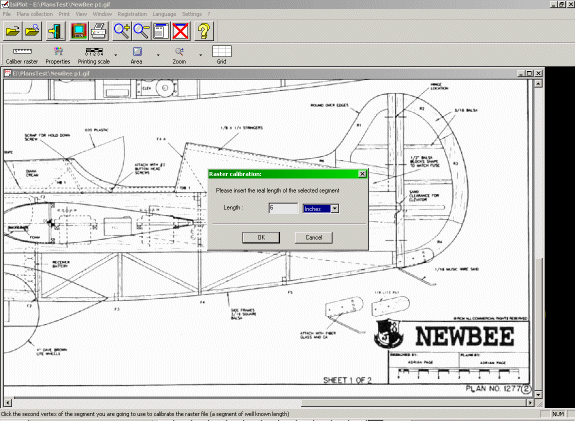Click the NEWBEE title text on plan

point(464,336)
